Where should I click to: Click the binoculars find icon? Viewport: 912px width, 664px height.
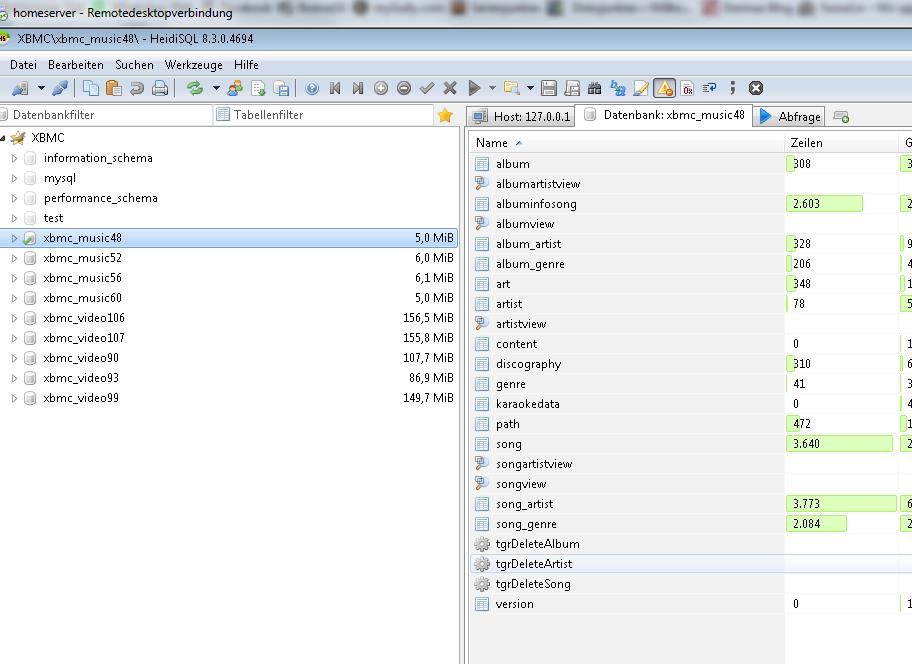pos(594,88)
